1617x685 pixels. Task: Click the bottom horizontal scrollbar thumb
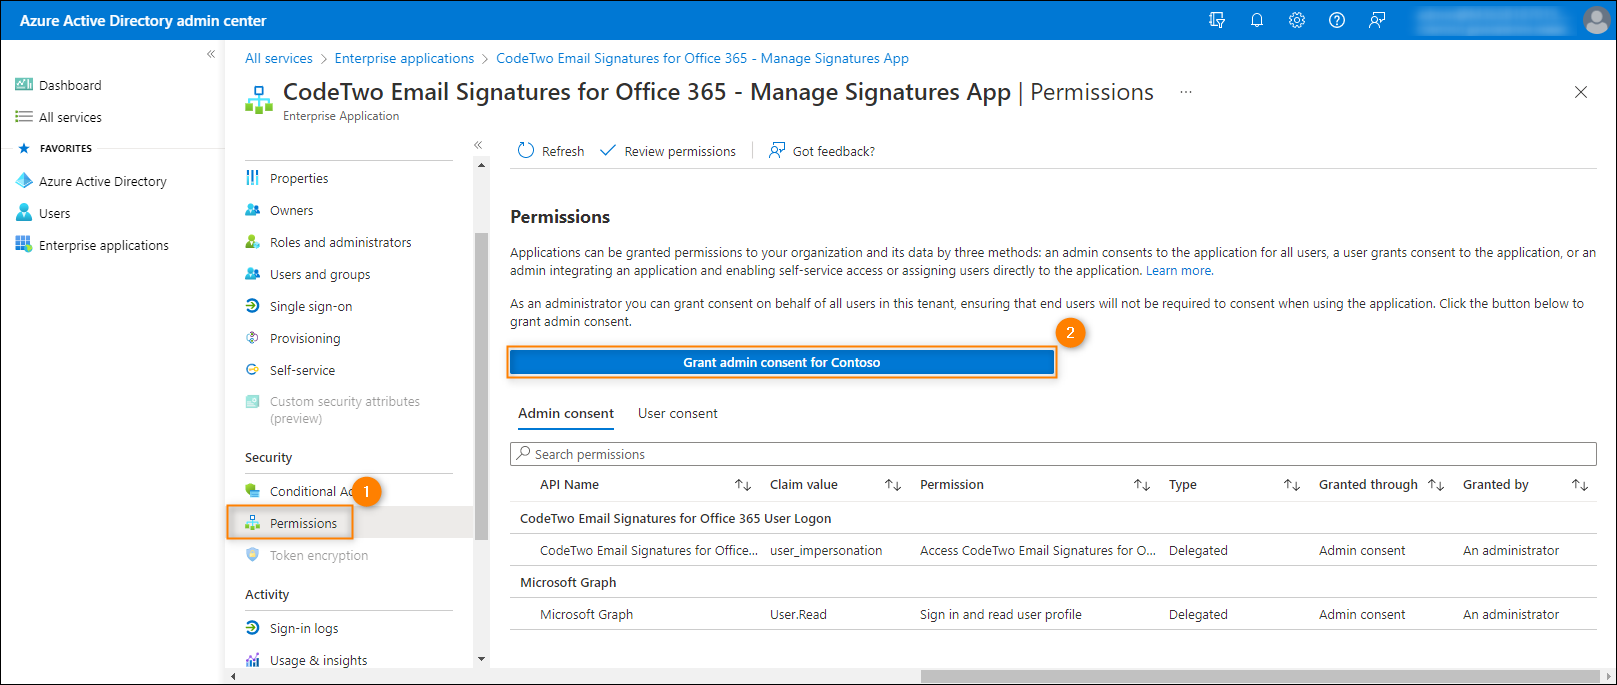[1261, 677]
